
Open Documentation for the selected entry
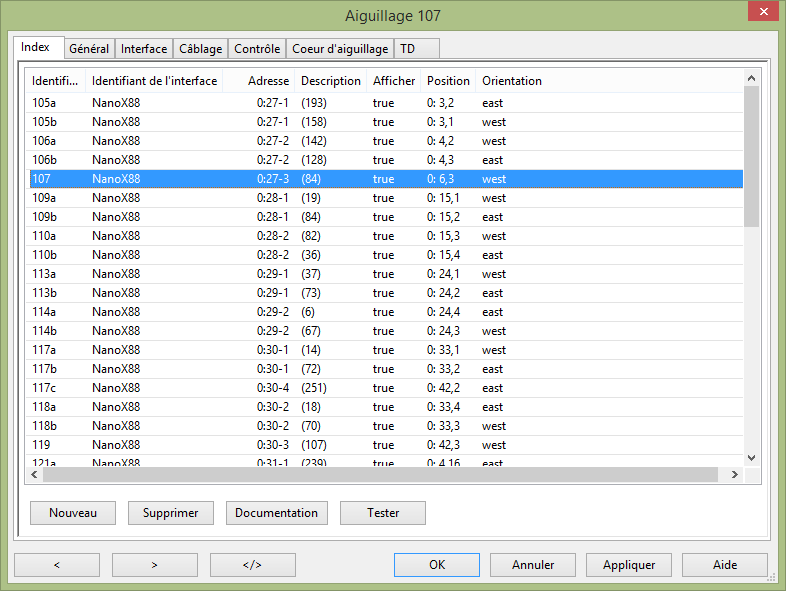tap(276, 513)
